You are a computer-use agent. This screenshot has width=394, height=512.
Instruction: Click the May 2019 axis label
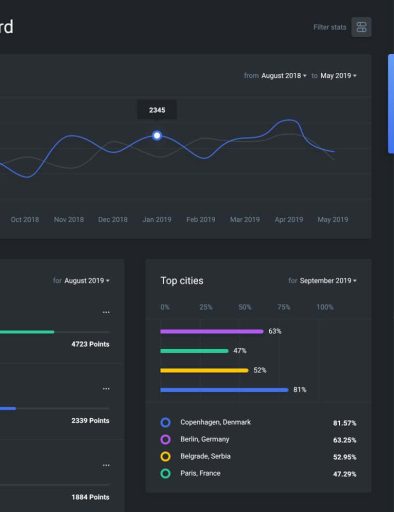[x=333, y=220]
